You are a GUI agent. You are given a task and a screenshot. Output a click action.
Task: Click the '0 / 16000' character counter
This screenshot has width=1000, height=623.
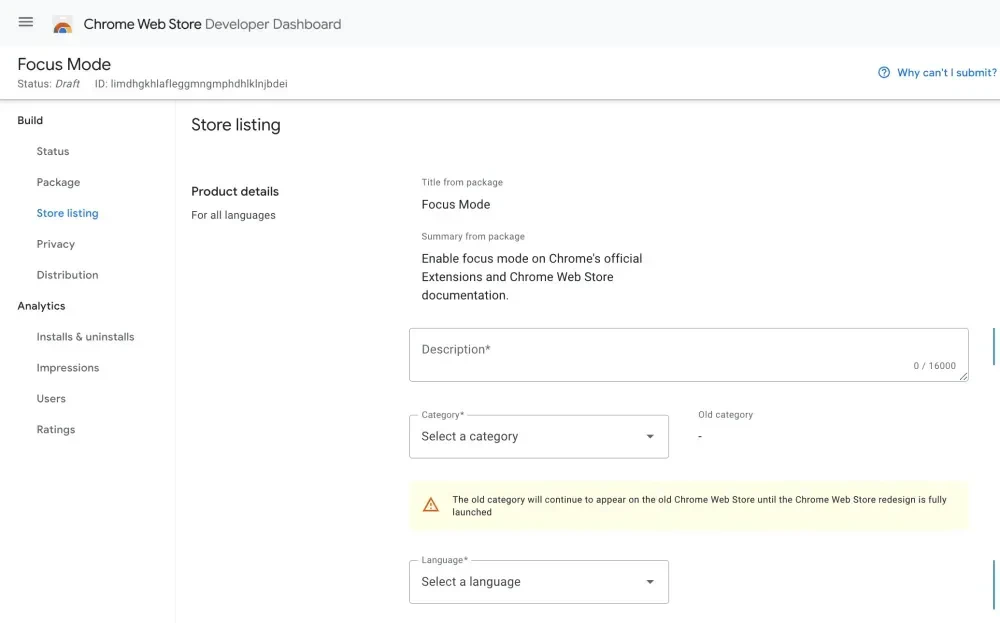(934, 366)
